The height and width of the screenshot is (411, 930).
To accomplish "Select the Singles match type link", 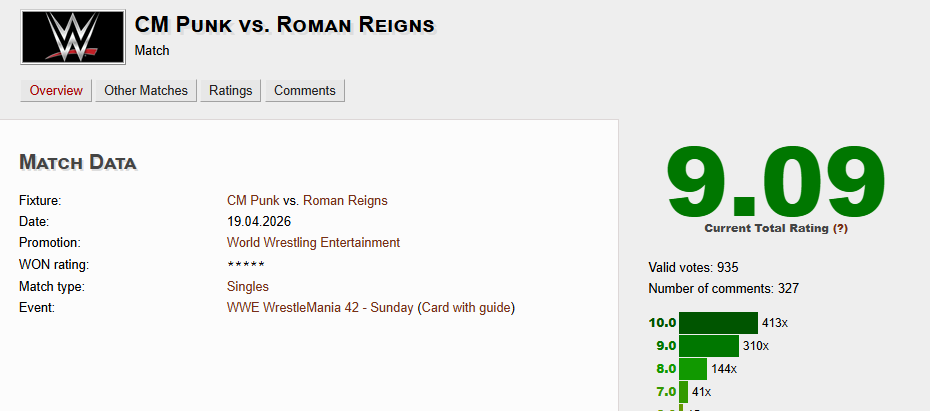I will (248, 287).
